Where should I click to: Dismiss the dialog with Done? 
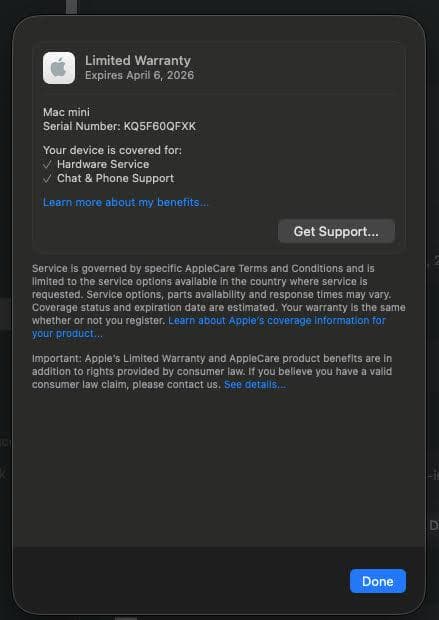(378, 581)
